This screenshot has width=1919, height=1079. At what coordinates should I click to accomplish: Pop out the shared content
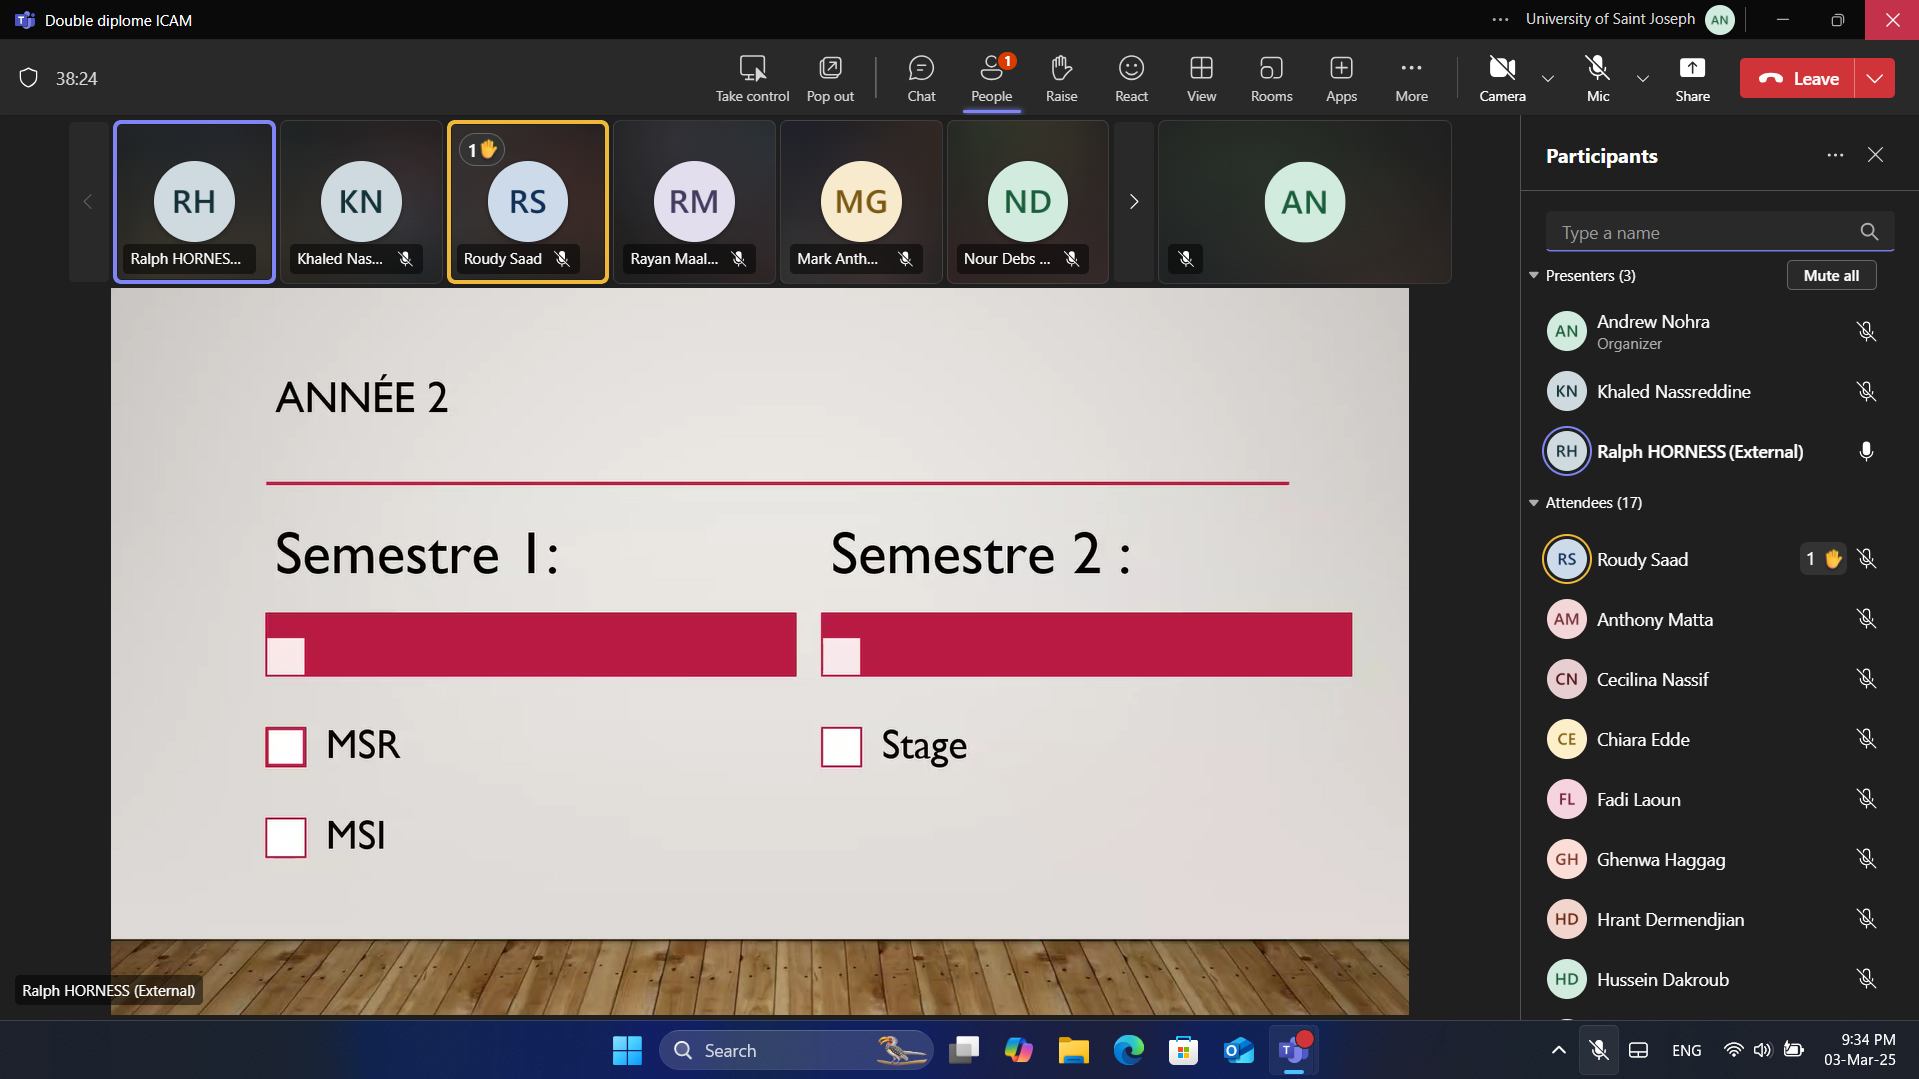pyautogui.click(x=830, y=78)
